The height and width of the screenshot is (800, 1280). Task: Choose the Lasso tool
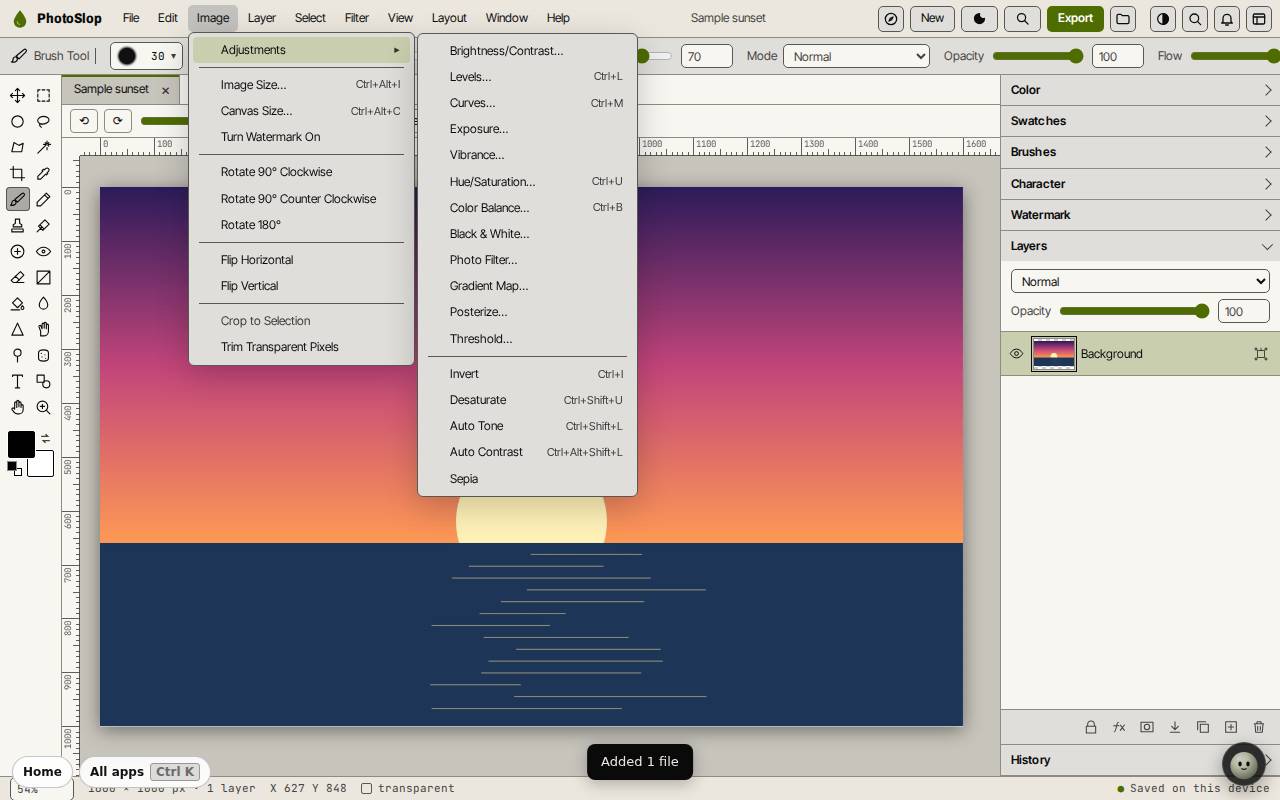[43, 121]
